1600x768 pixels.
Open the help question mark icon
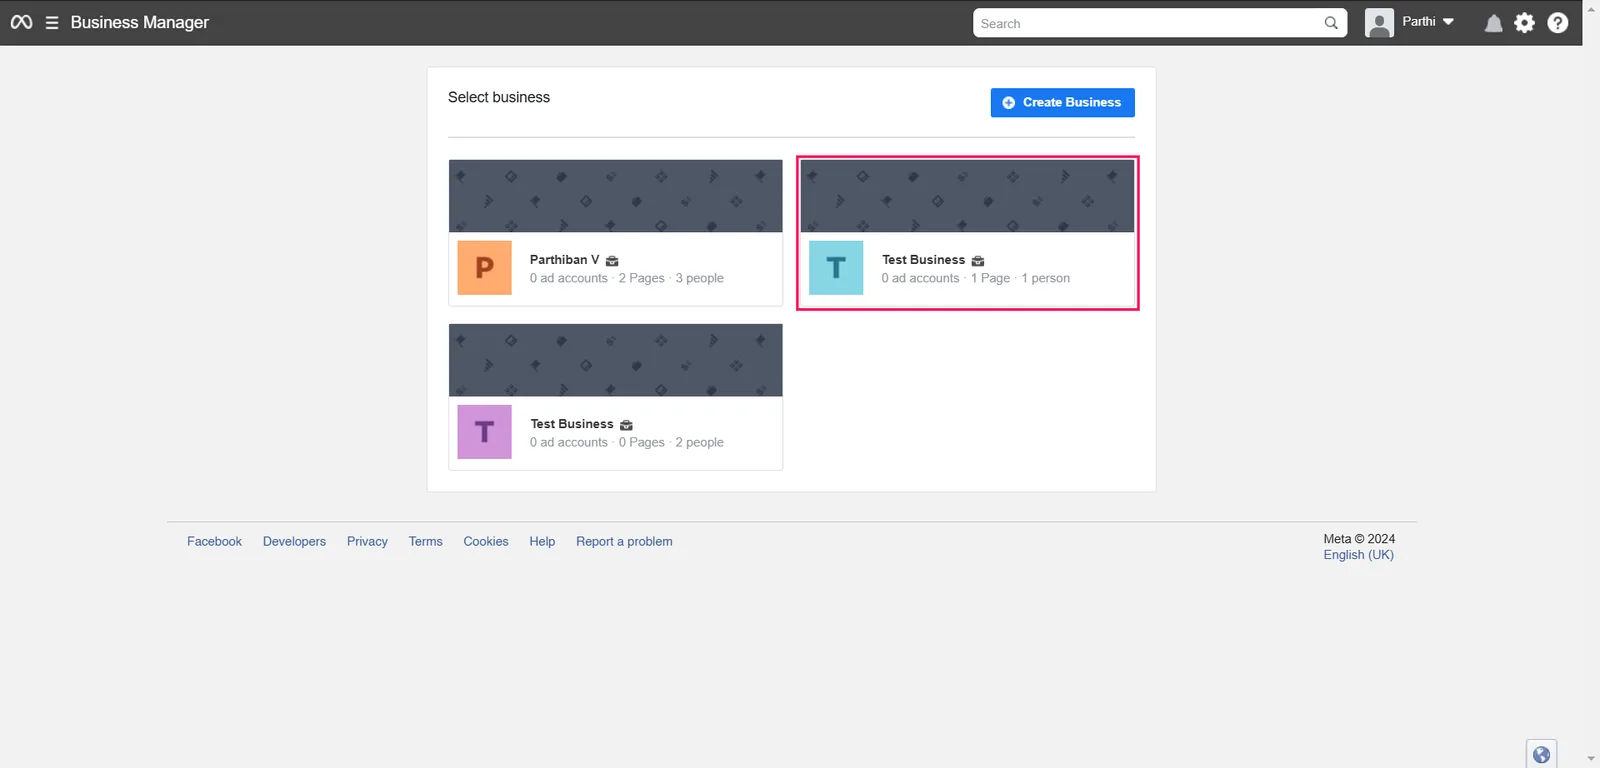point(1557,23)
